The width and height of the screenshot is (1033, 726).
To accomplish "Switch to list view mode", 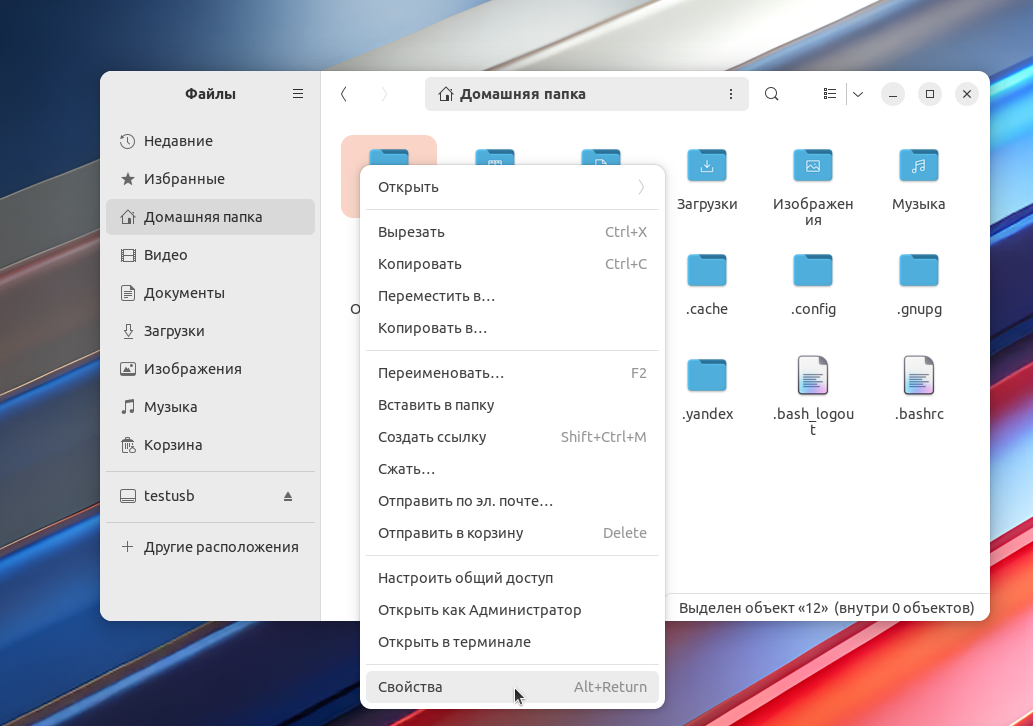I will point(830,94).
